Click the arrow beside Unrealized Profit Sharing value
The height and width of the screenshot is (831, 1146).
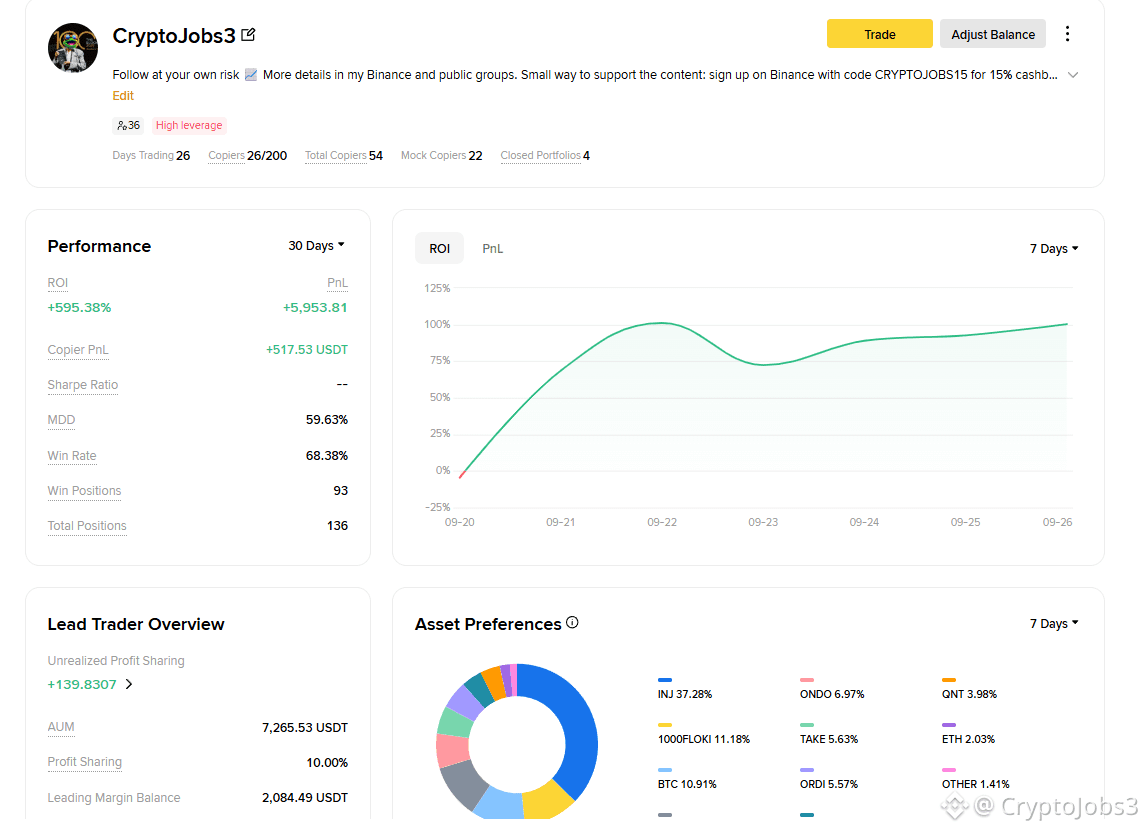(129, 684)
